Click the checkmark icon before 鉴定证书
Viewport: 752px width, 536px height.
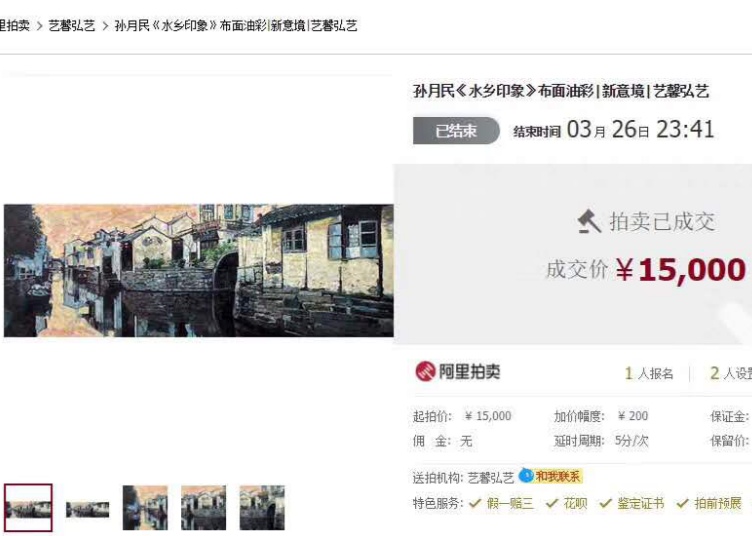[x=606, y=503]
